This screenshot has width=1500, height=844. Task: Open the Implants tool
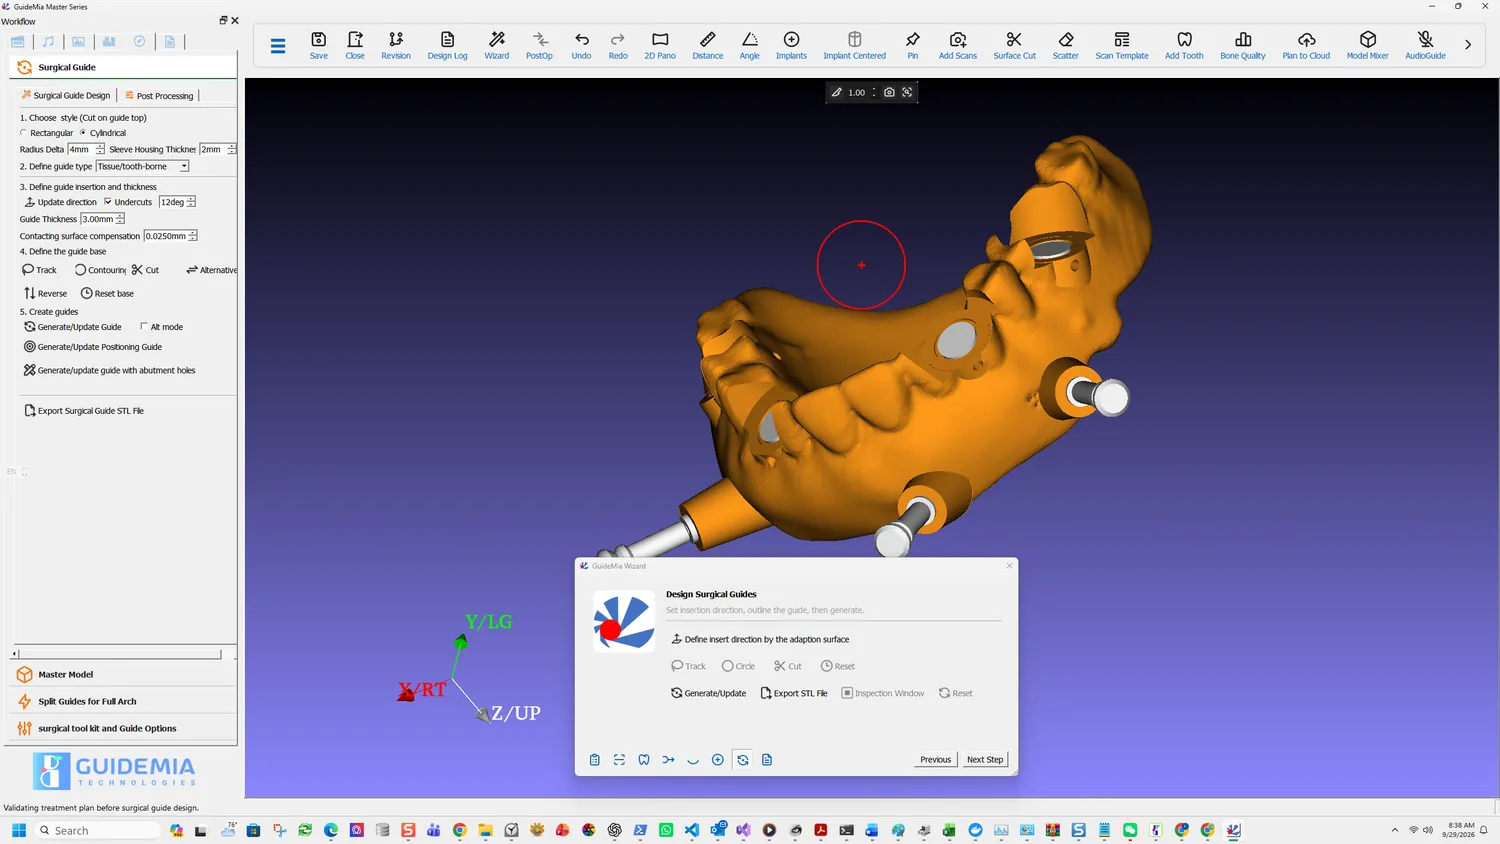(x=791, y=45)
